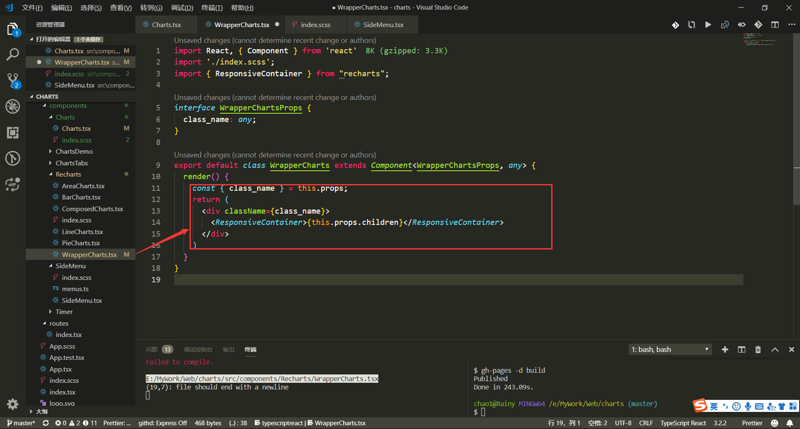Click the Sogou input method S icon
Viewport: 800px width, 429px height.
pos(700,406)
